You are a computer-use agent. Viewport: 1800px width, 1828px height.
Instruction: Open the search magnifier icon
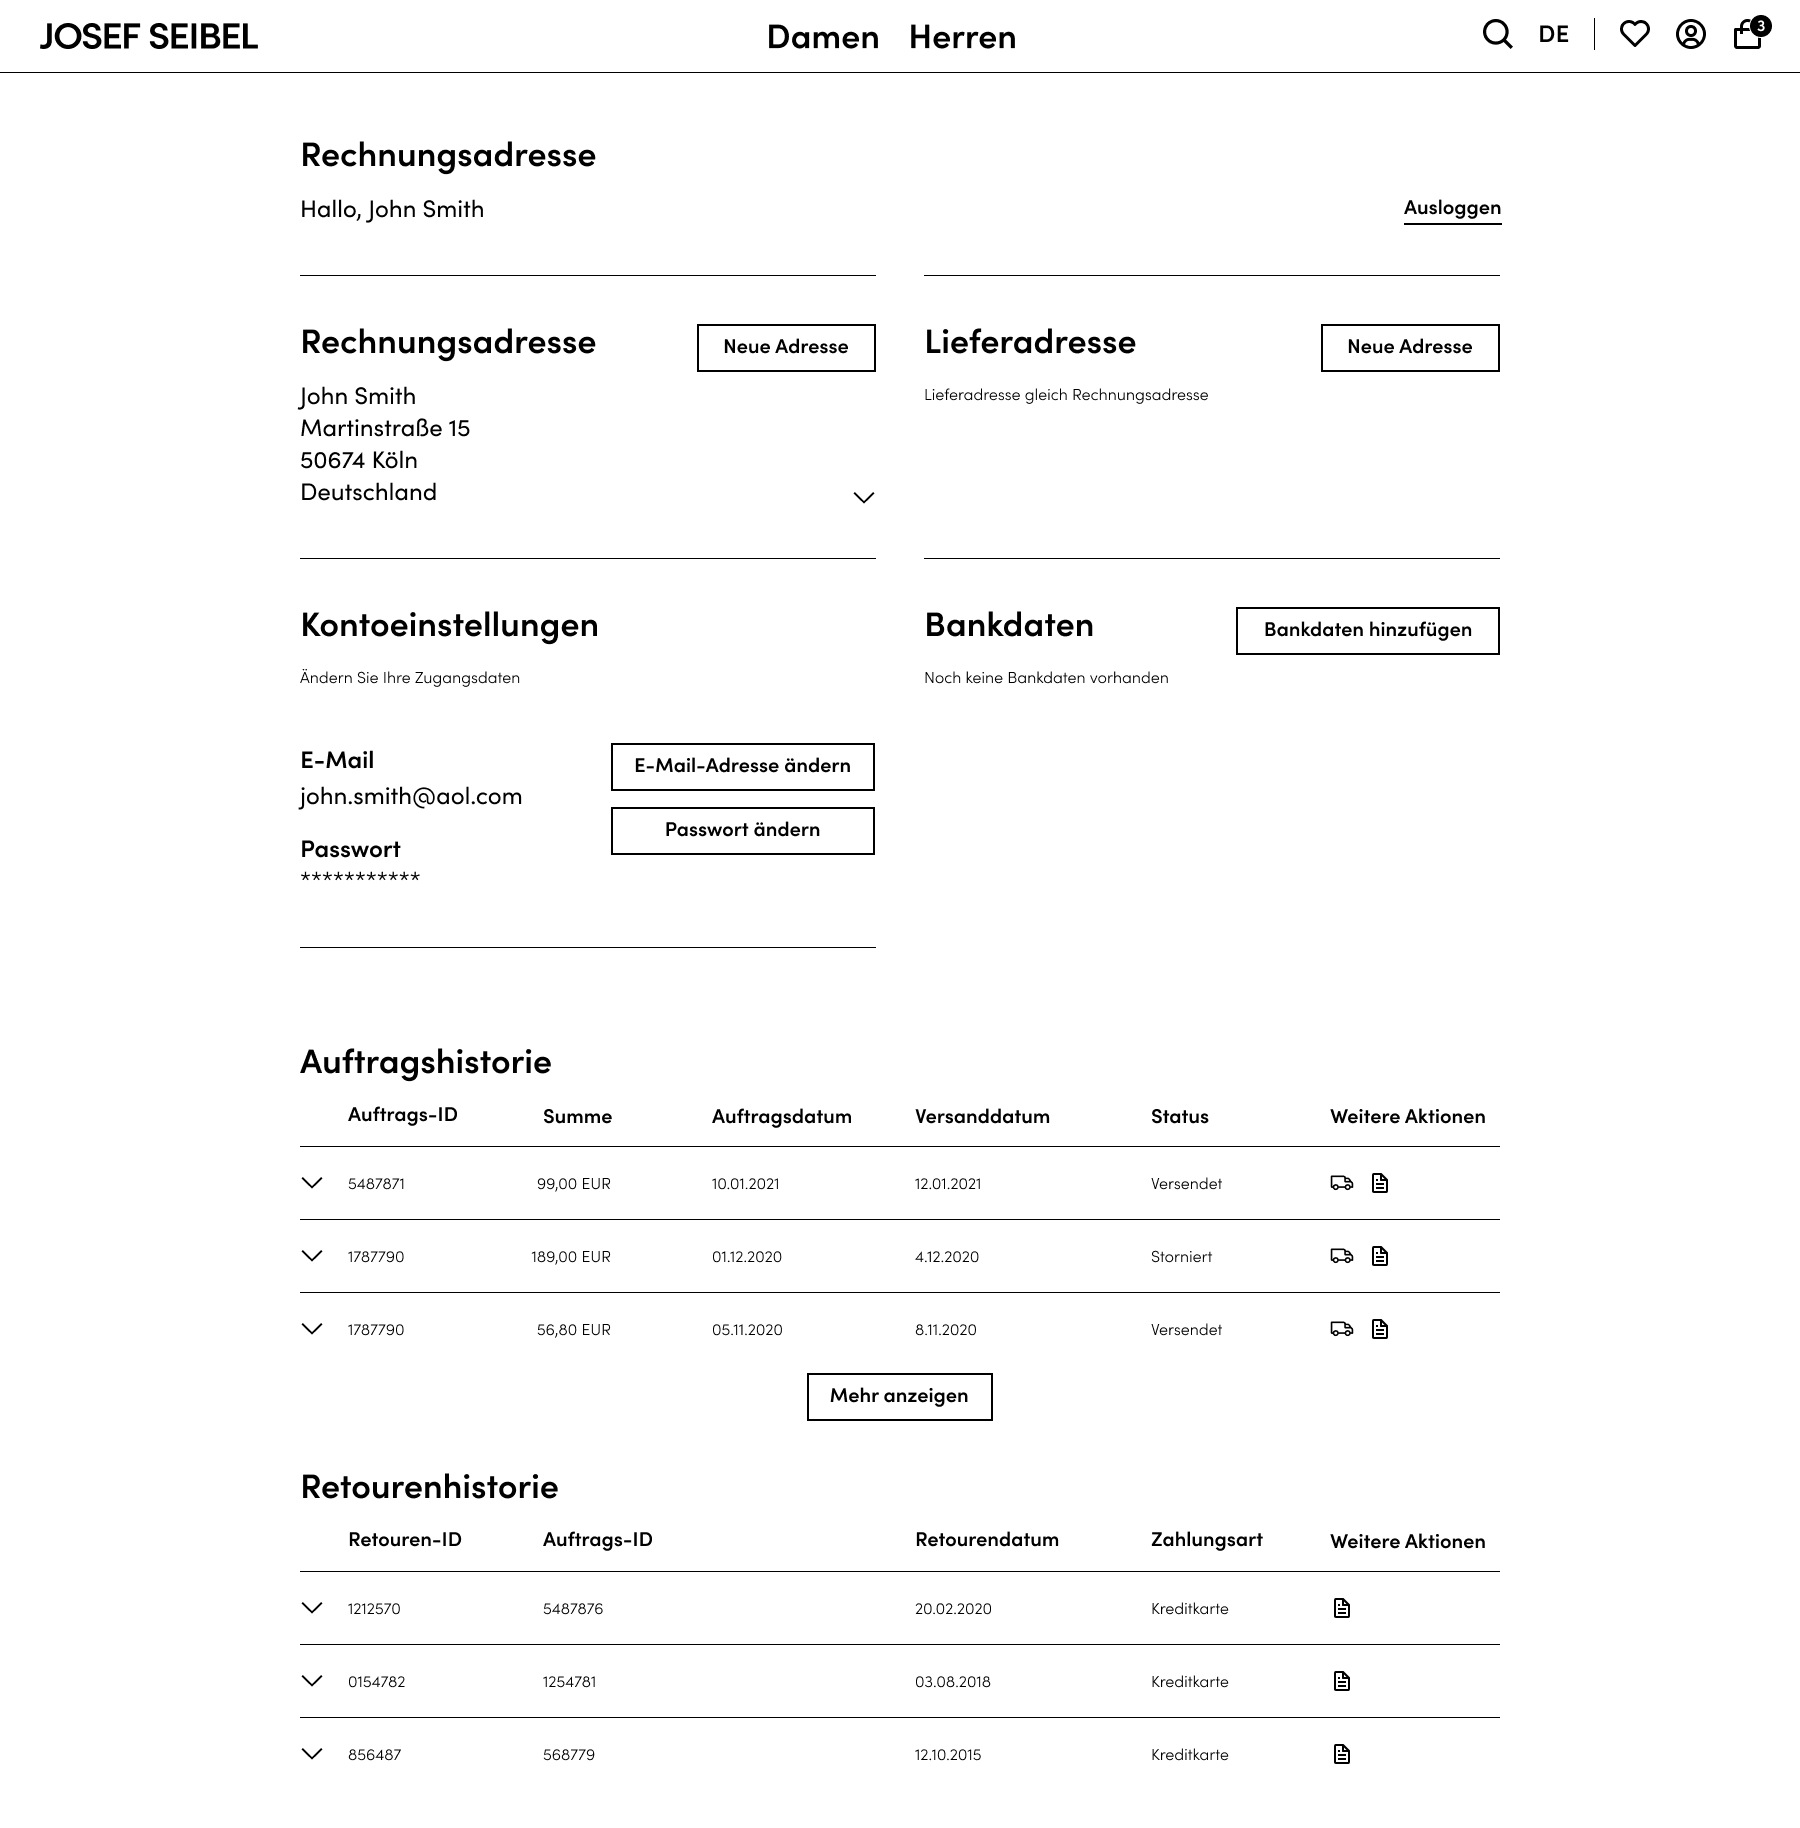[x=1497, y=35]
